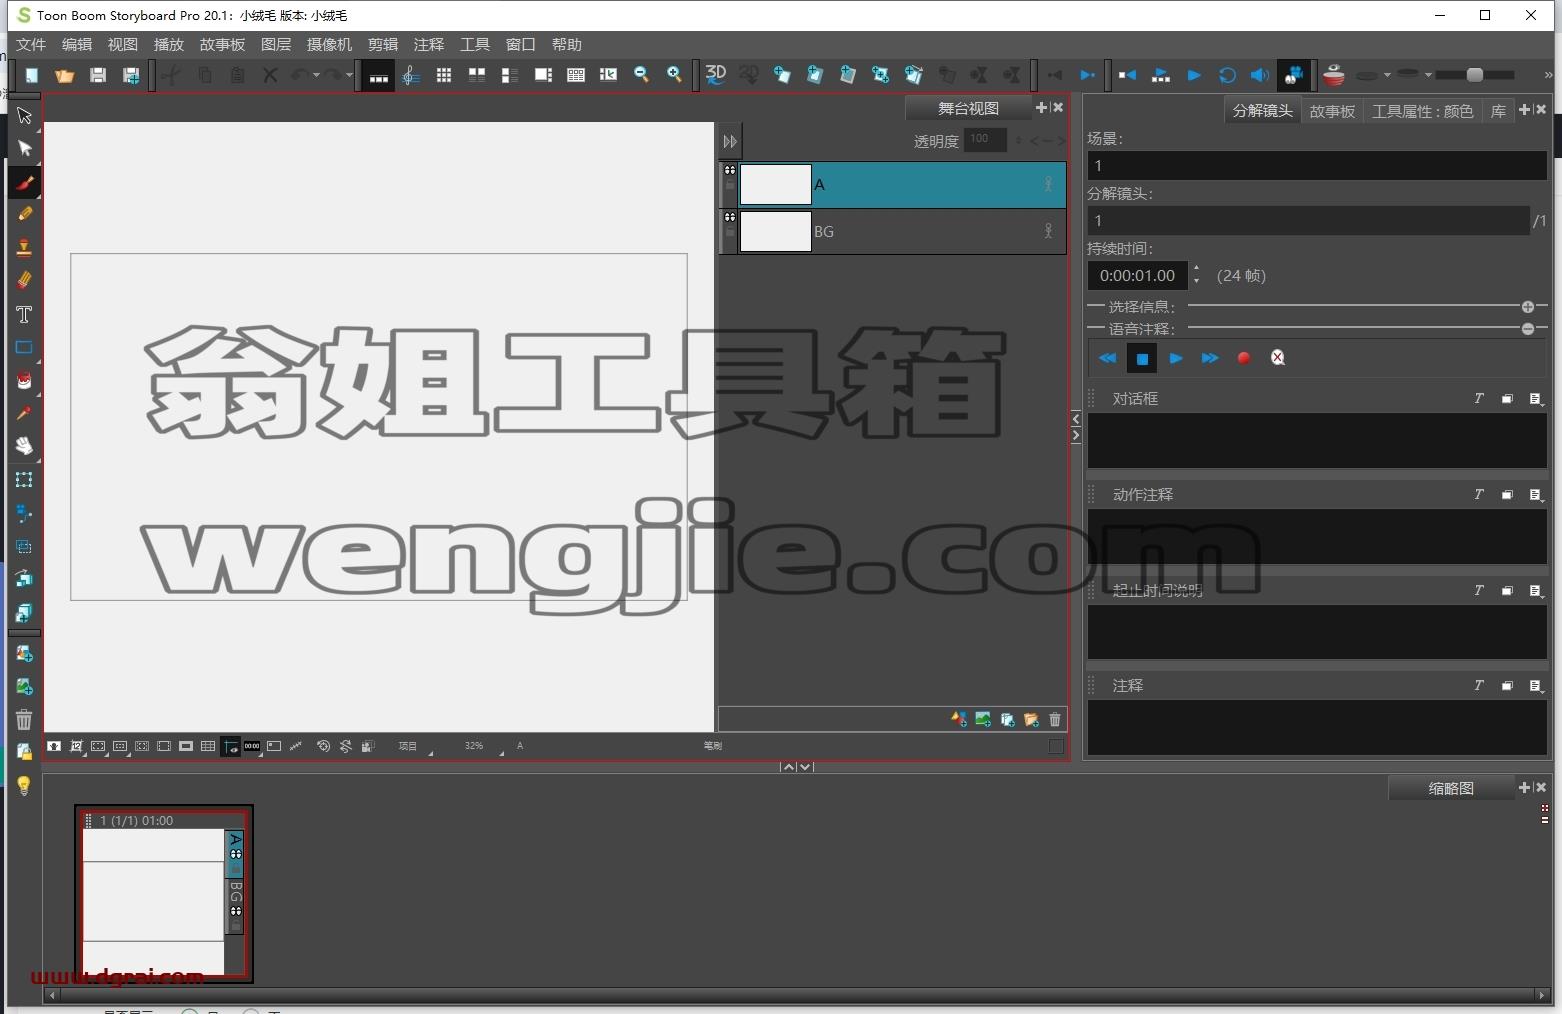Expand the hidden toolbar overflow chevron
The width and height of the screenshot is (1562, 1014).
click(x=1549, y=75)
